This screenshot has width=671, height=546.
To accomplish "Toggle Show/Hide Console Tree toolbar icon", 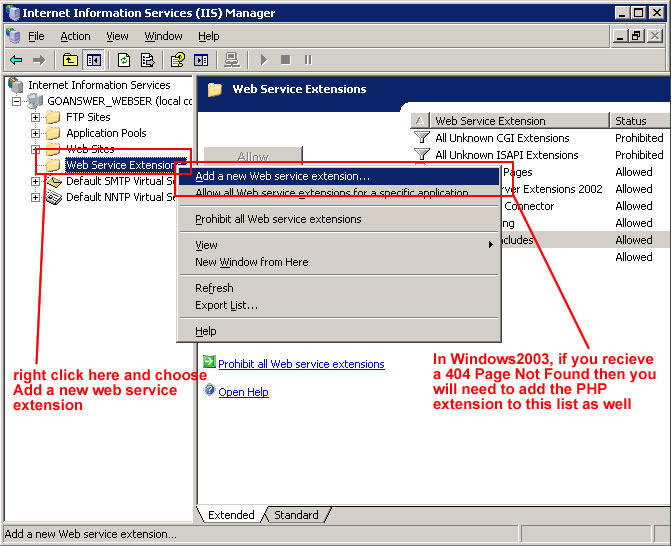I will (x=93, y=60).
